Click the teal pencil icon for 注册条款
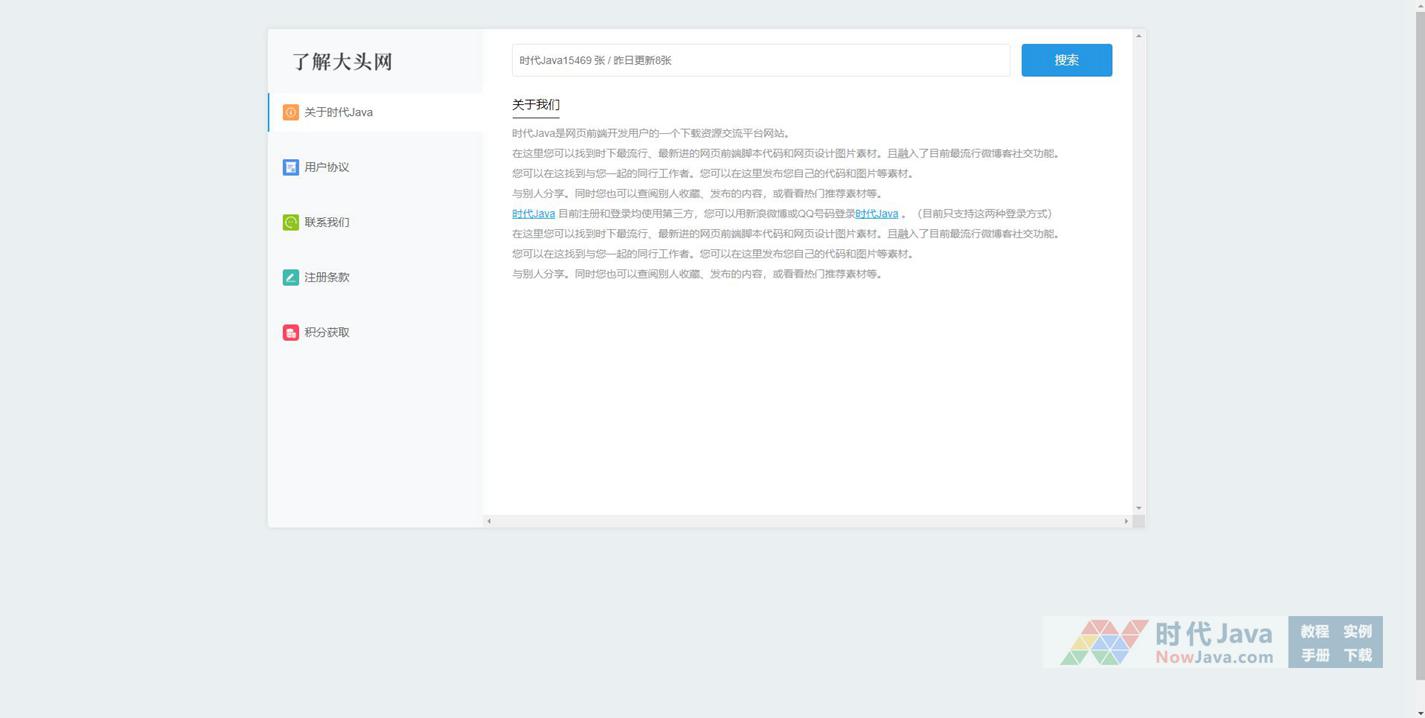Viewport: 1425px width, 718px height. pos(290,278)
